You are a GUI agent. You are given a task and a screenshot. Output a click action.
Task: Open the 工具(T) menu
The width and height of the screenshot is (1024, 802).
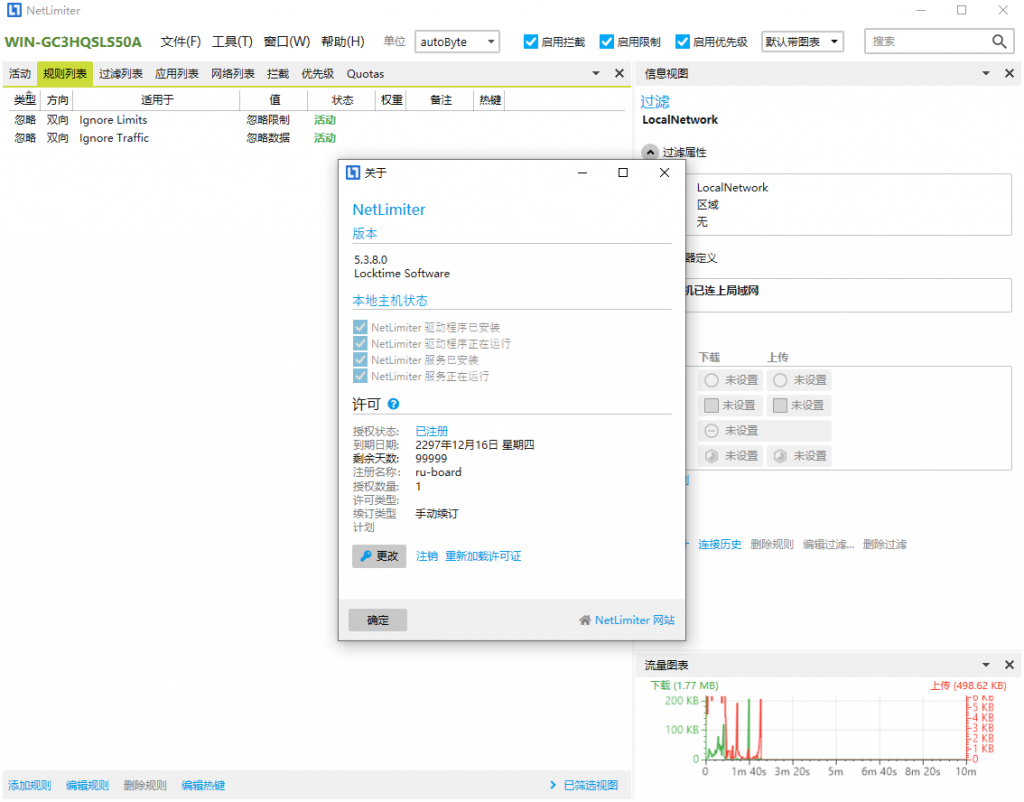[x=234, y=41]
